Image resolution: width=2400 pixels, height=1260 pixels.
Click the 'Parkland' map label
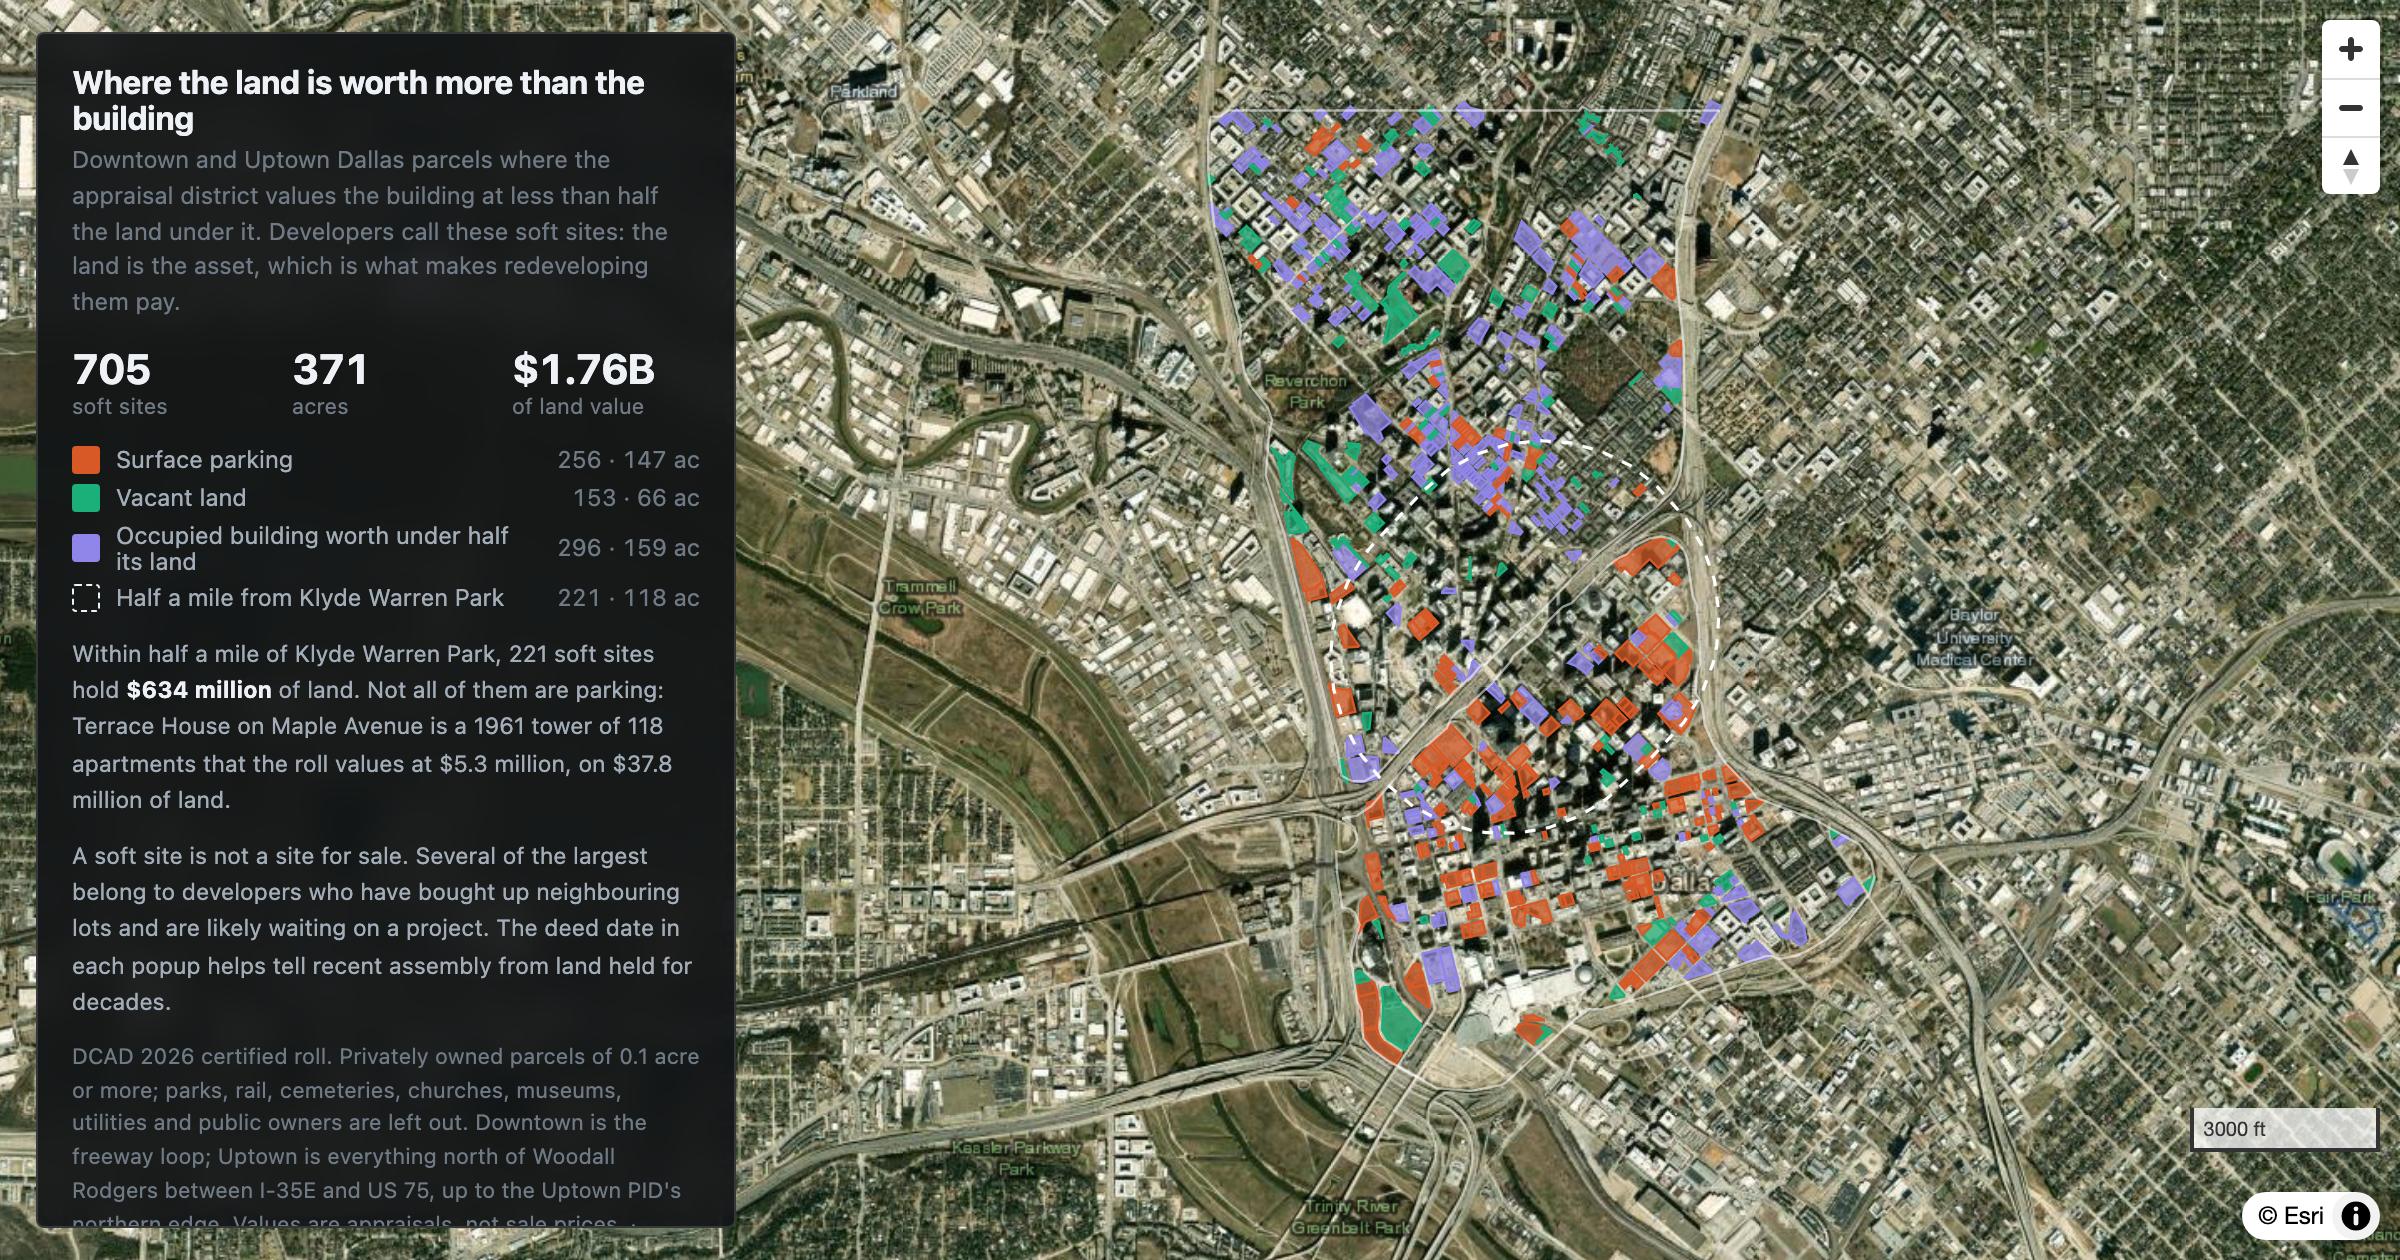(864, 91)
